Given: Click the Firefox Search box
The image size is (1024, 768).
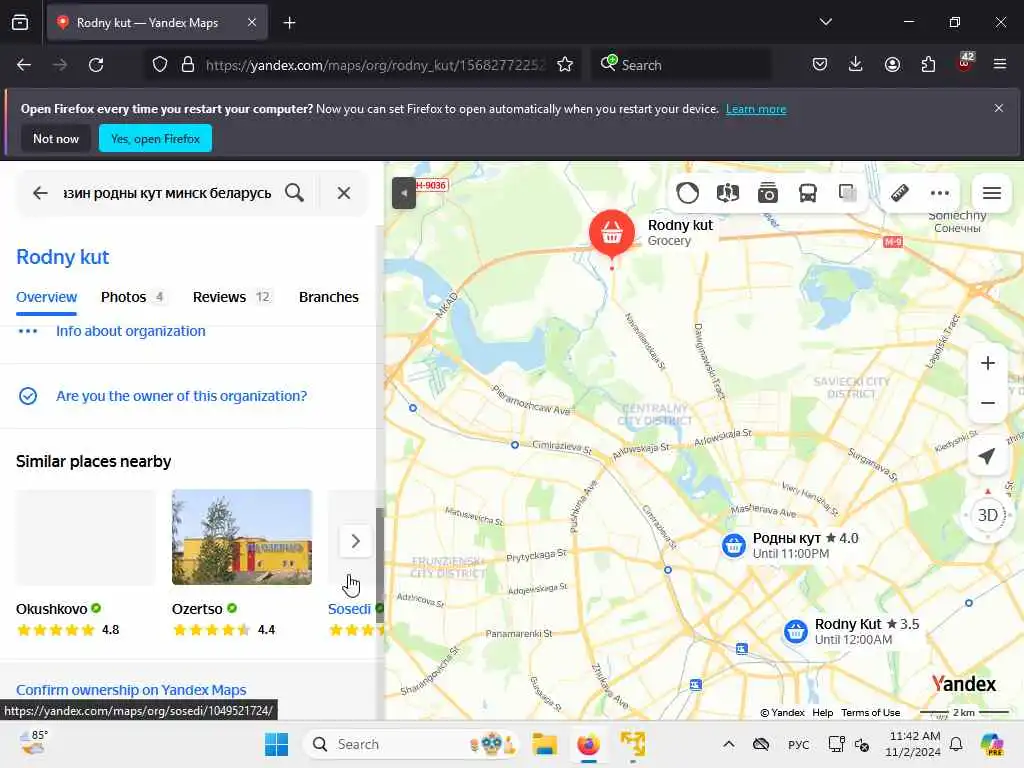Looking at the screenshot, I should tap(680, 65).
